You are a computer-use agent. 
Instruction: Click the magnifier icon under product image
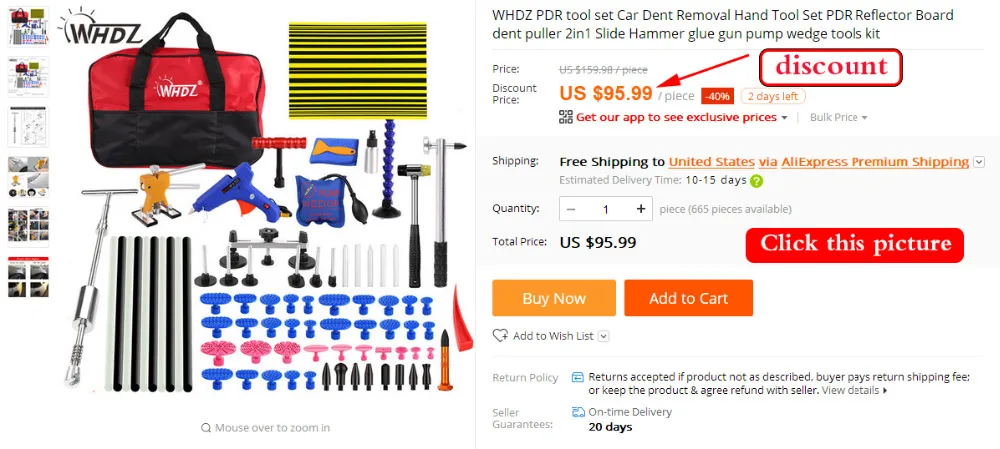(x=205, y=428)
